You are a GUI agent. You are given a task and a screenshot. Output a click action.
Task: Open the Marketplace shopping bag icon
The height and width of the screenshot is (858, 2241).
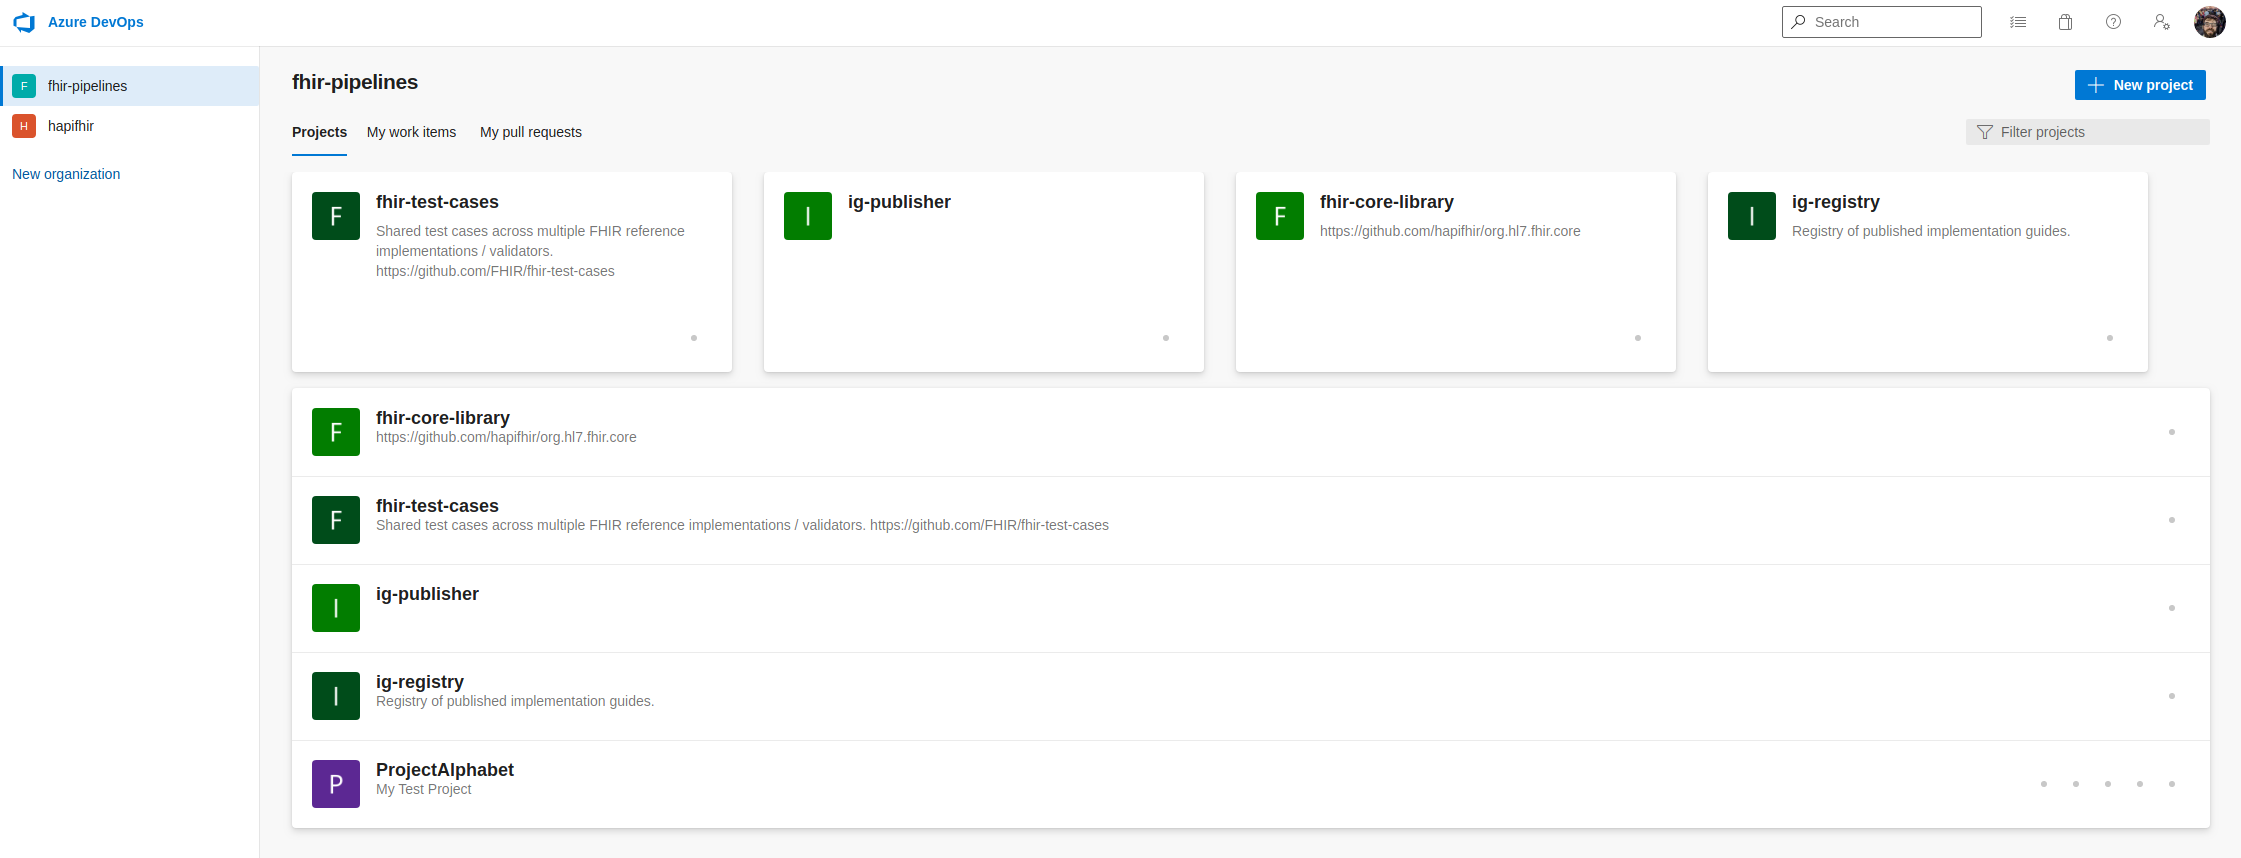click(2065, 22)
